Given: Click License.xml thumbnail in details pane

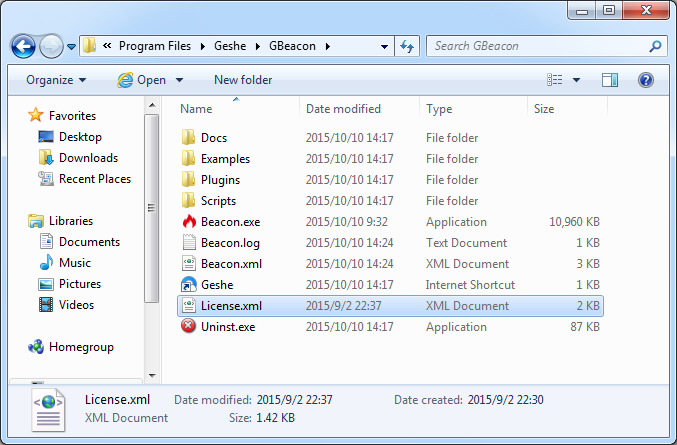Looking at the screenshot, I should coord(48,410).
